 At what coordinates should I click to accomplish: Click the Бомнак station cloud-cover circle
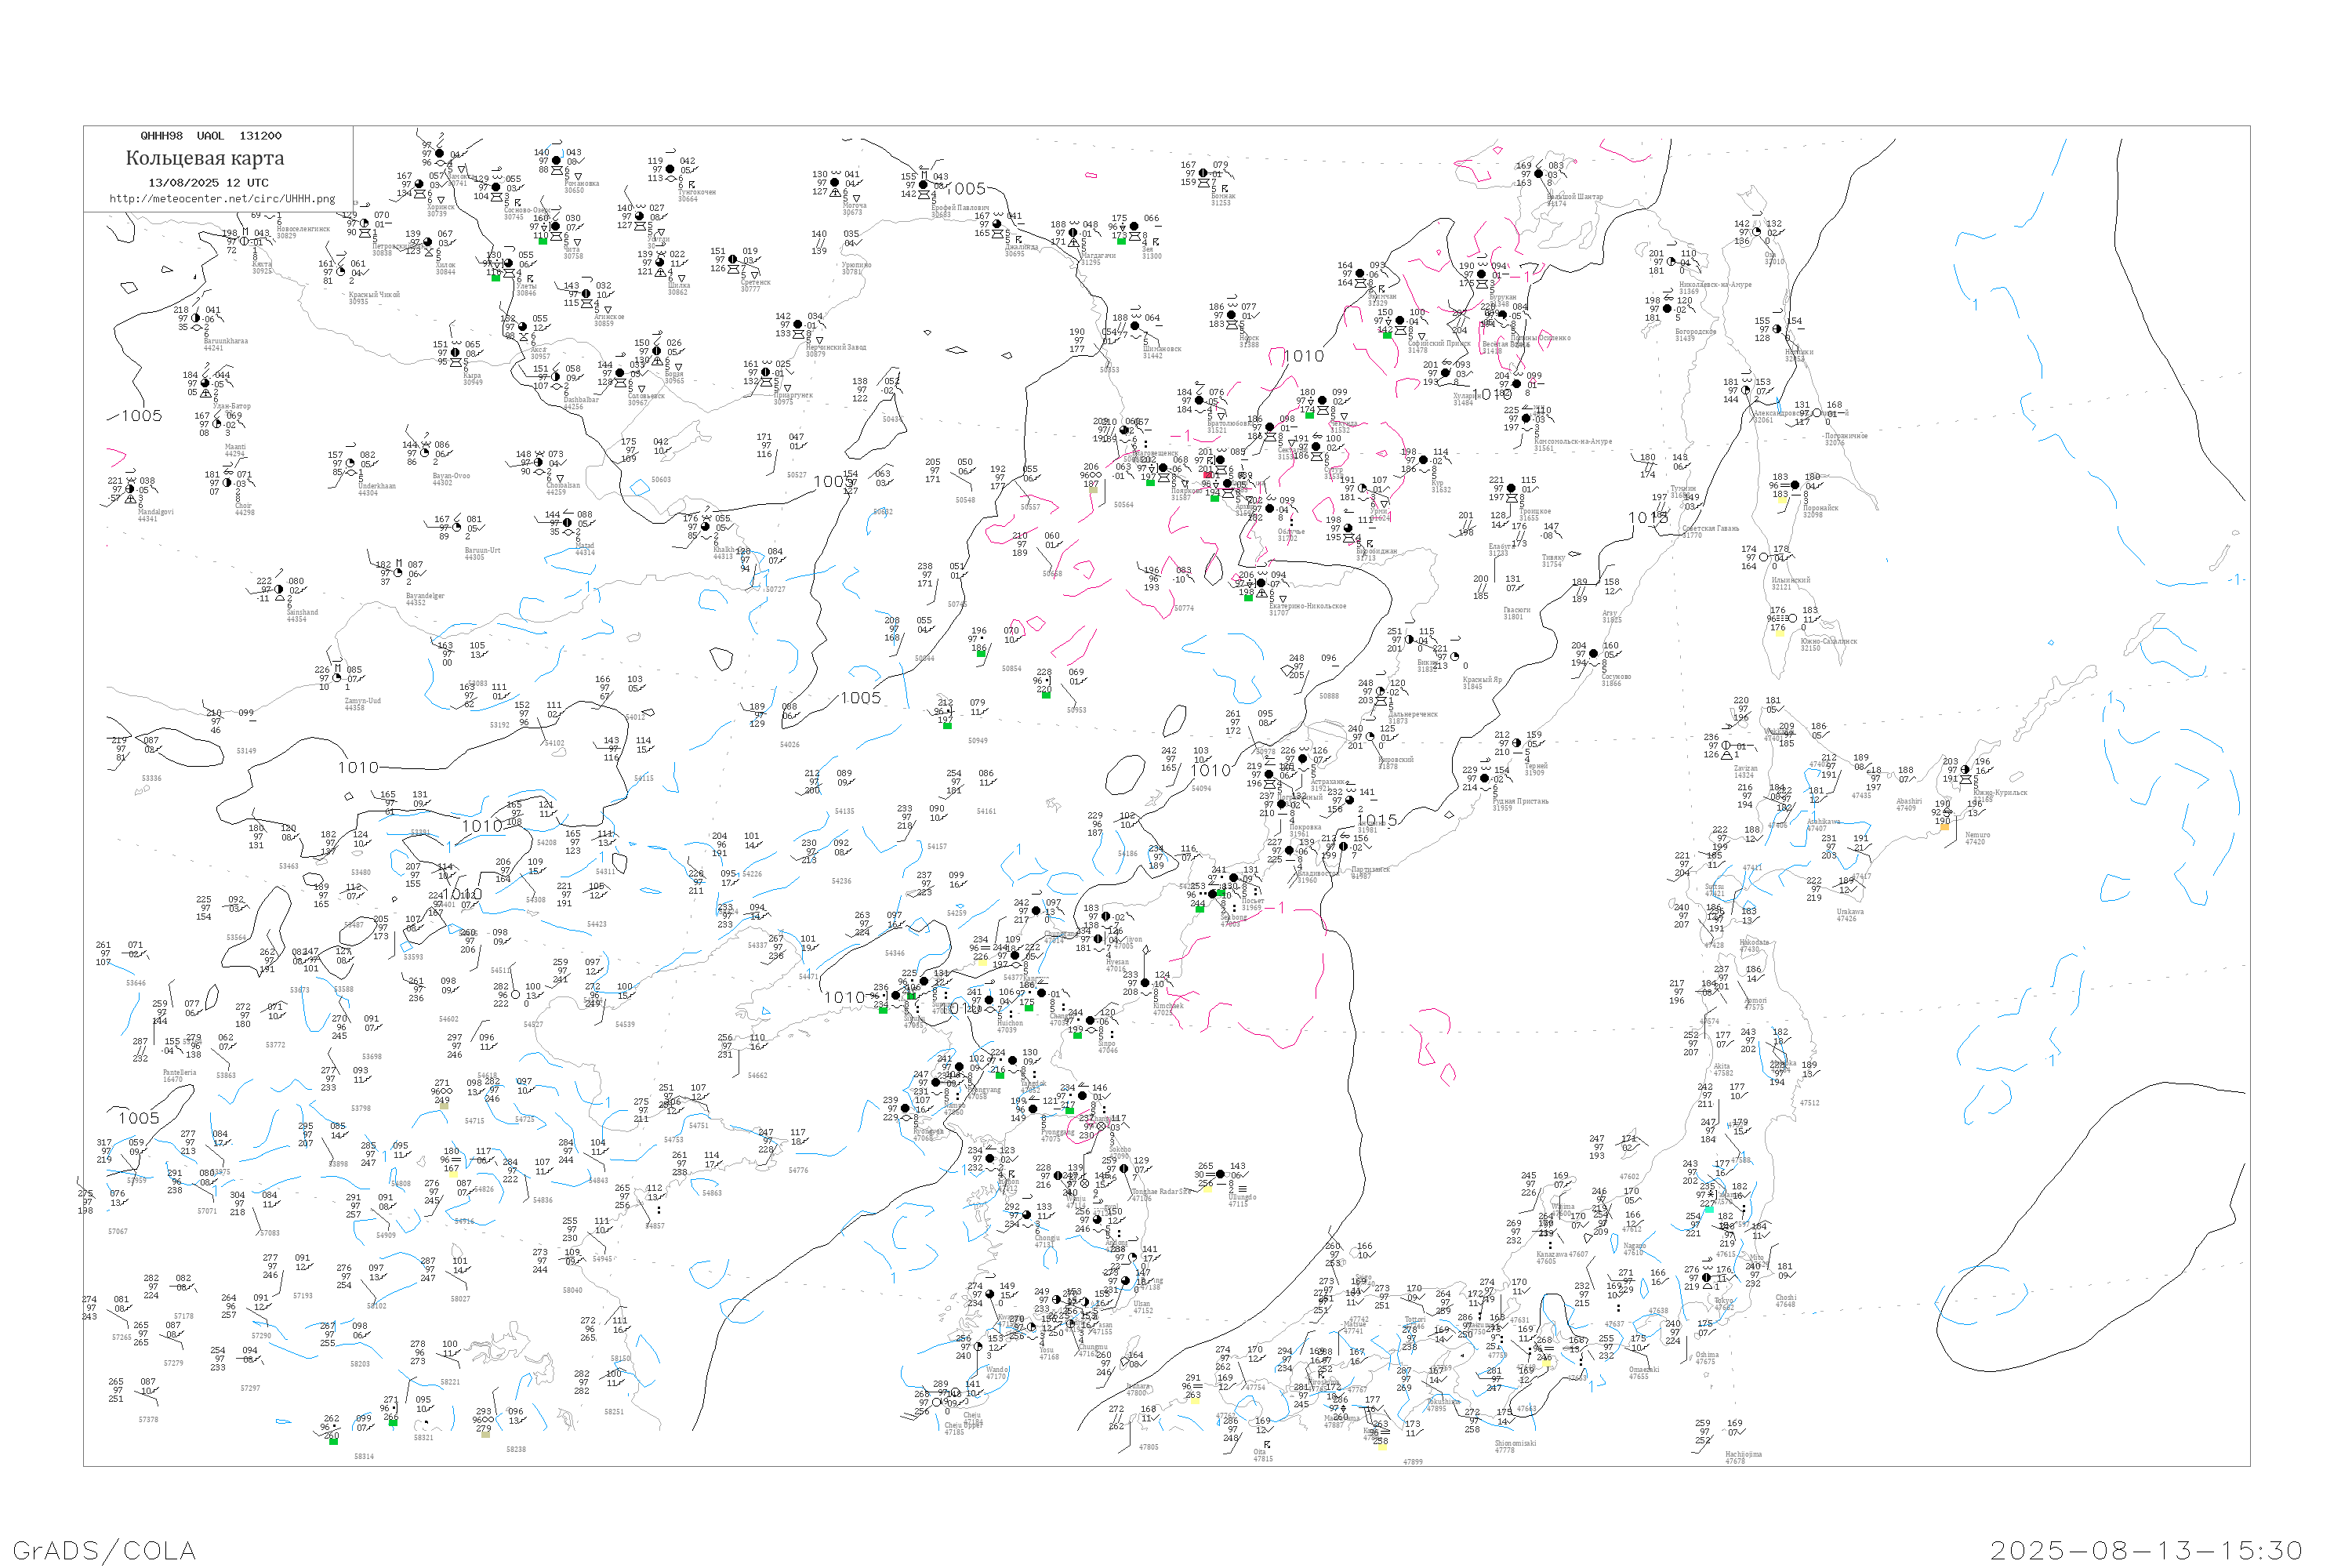click(x=1203, y=173)
